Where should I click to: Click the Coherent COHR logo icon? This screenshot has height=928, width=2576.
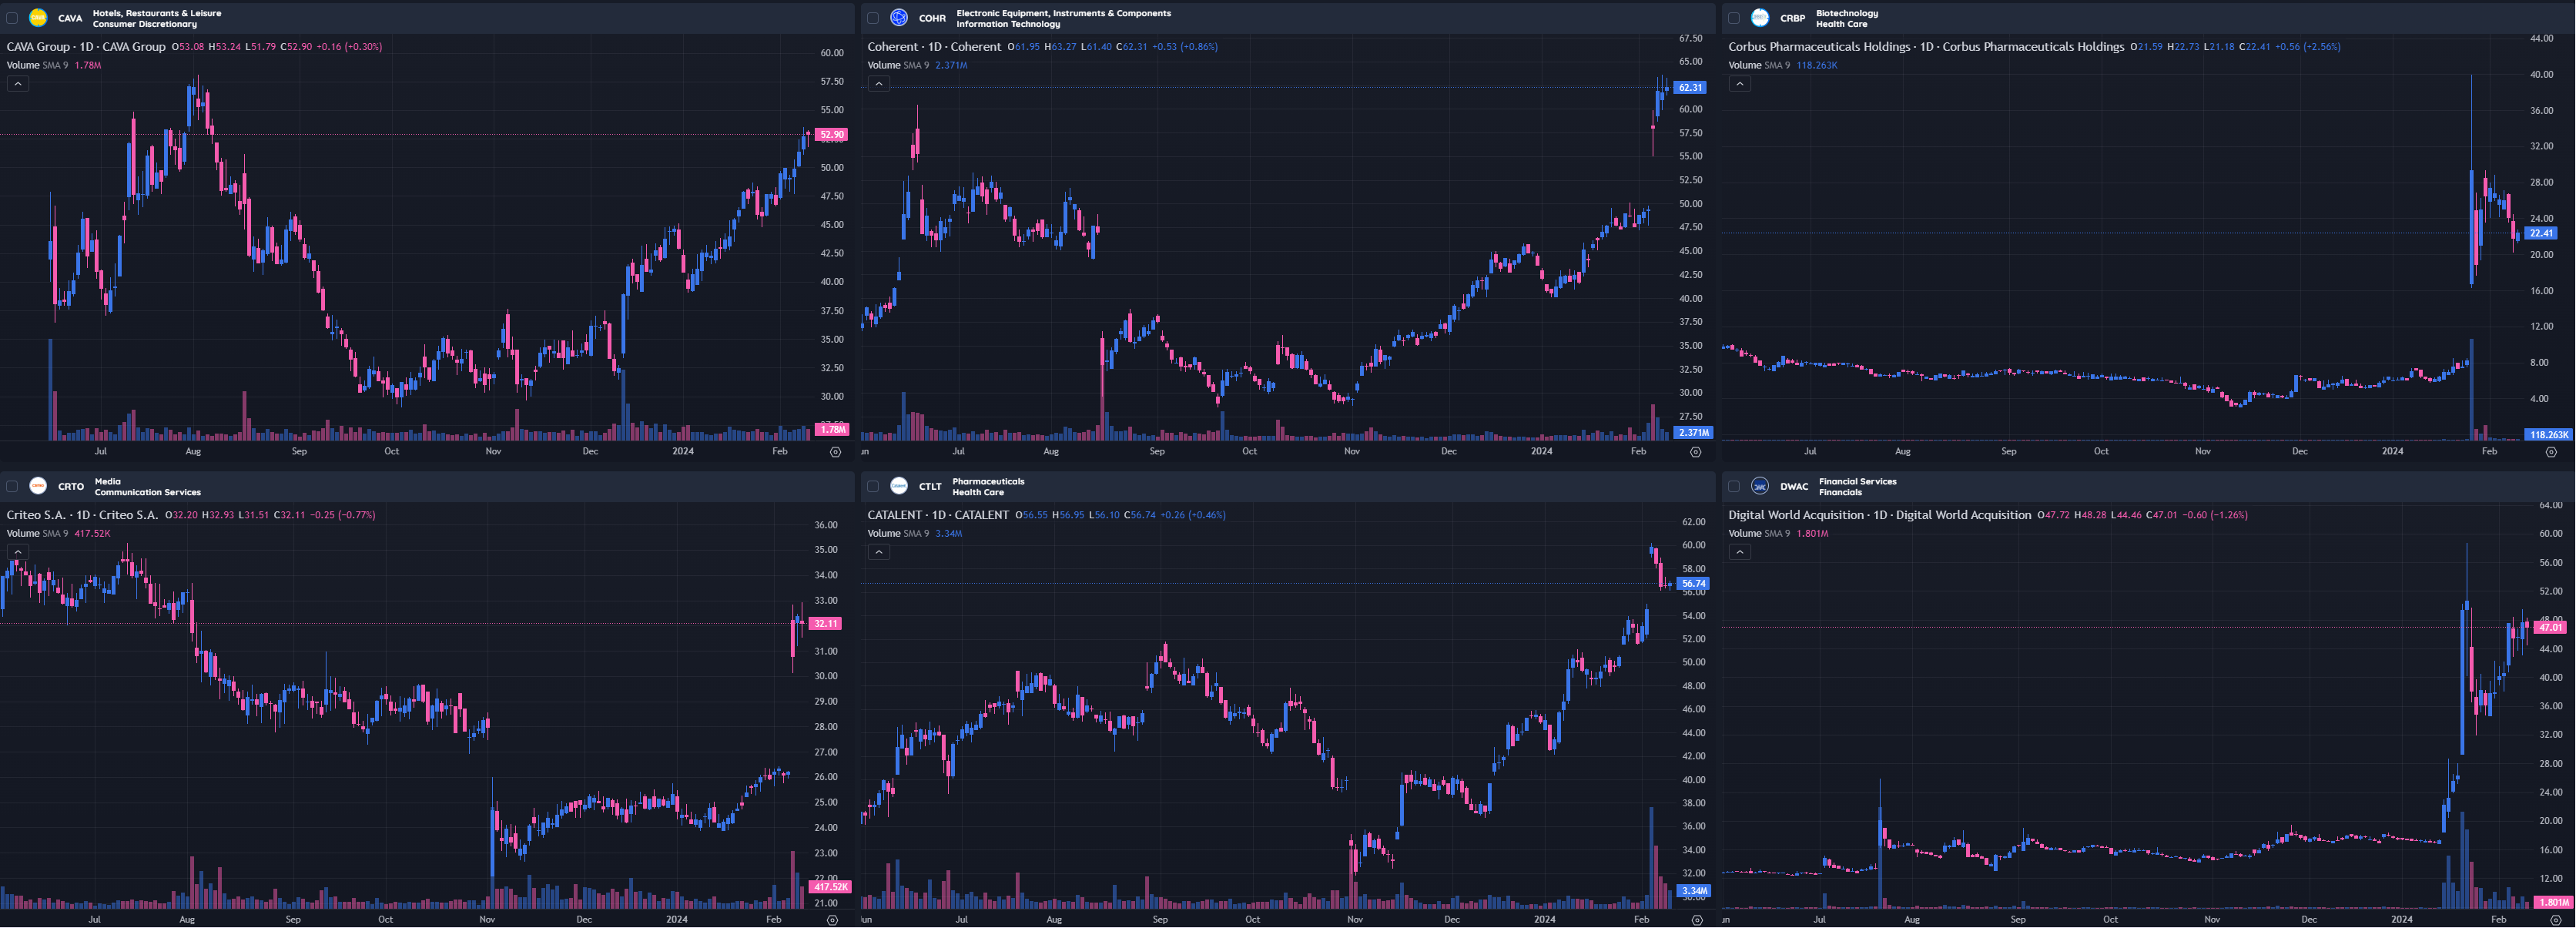click(x=899, y=18)
